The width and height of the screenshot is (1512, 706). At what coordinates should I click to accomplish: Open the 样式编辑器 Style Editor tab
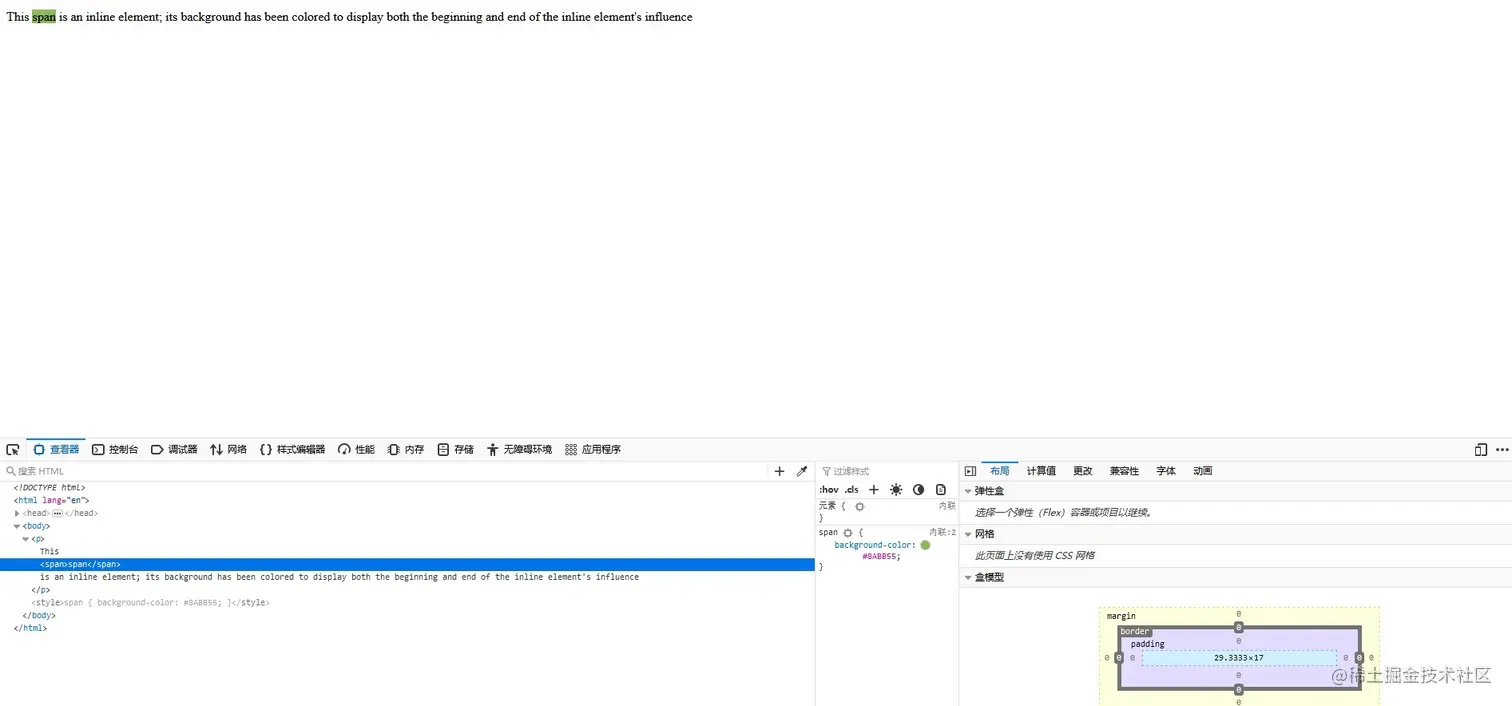293,450
